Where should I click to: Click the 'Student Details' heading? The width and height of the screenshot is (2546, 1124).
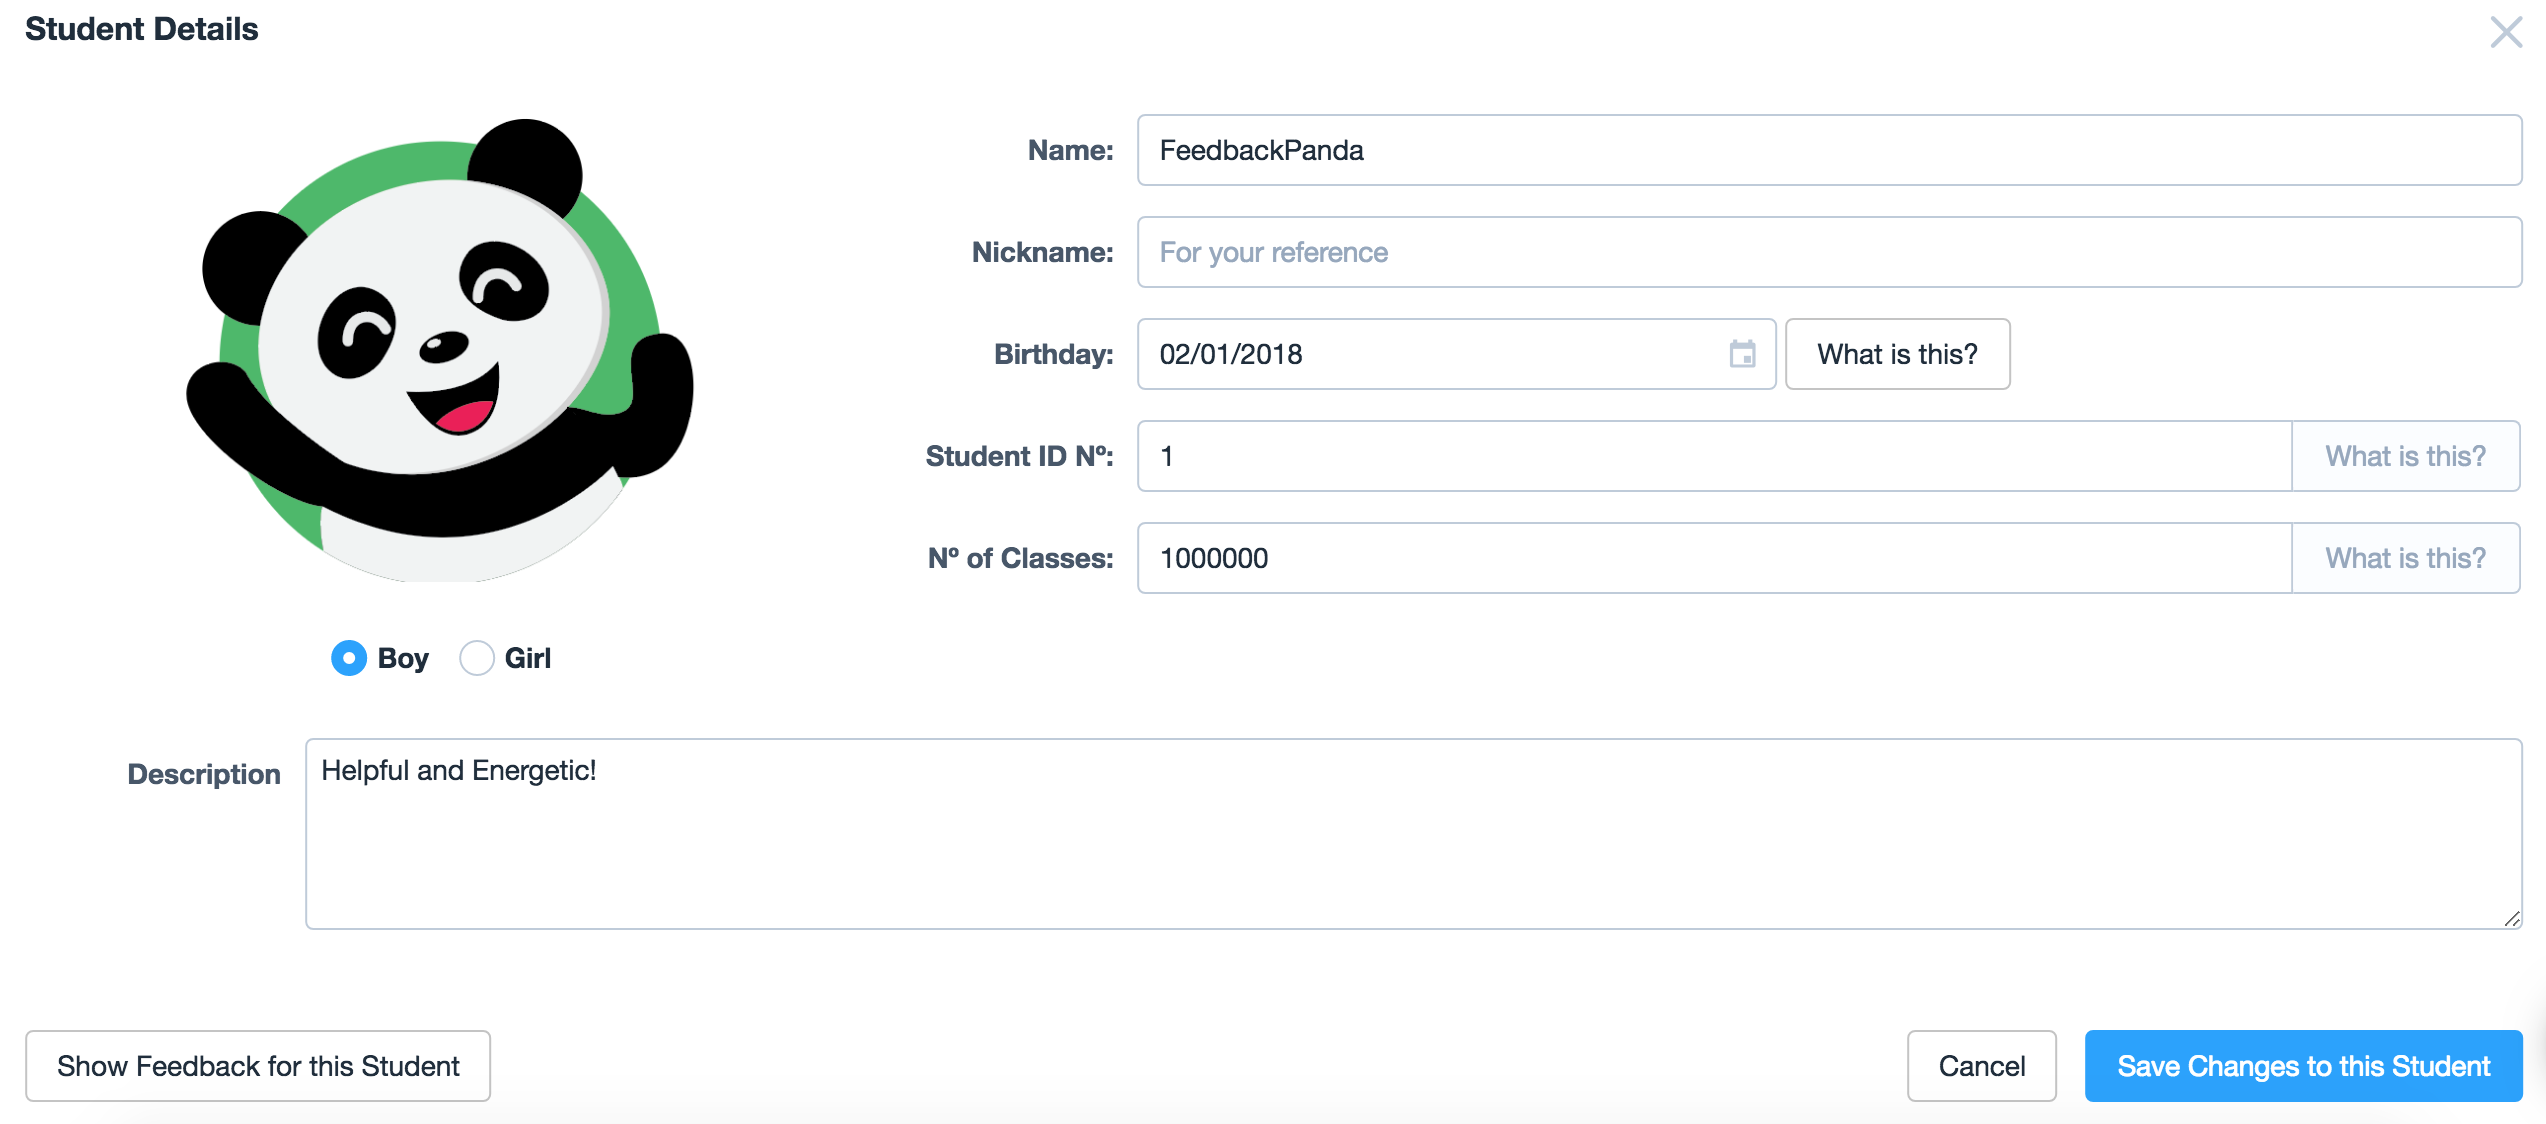(141, 29)
